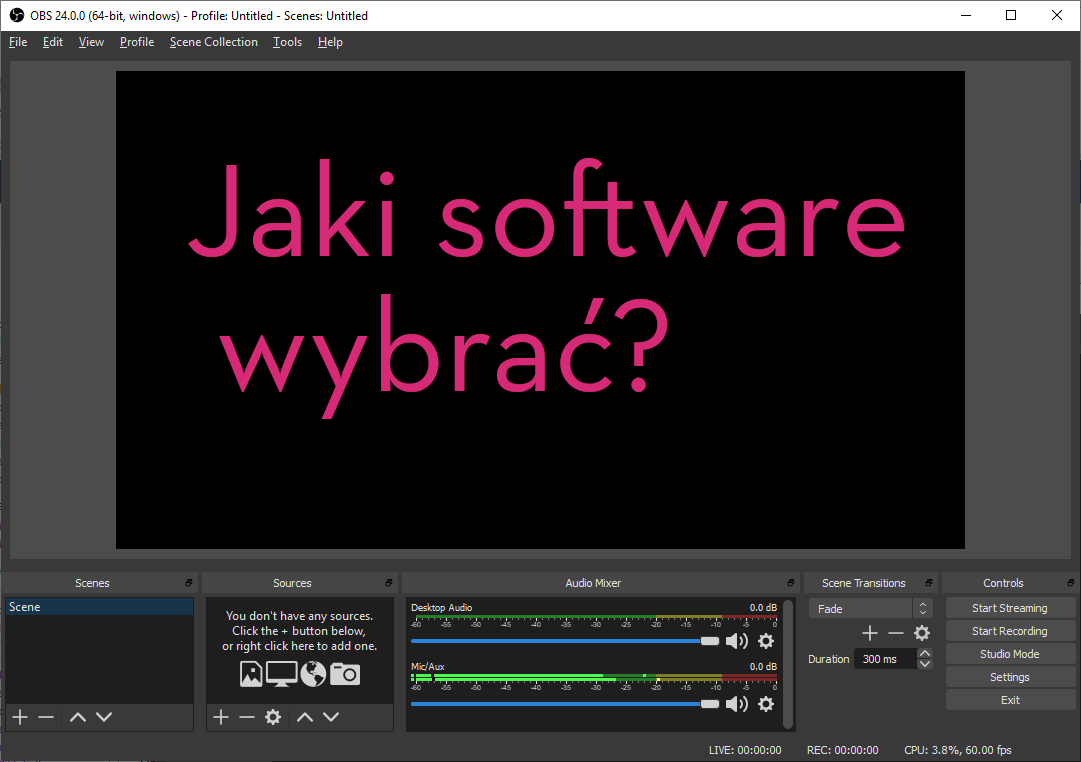
Task: Mute Desktop Audio speaker
Action: 737,641
